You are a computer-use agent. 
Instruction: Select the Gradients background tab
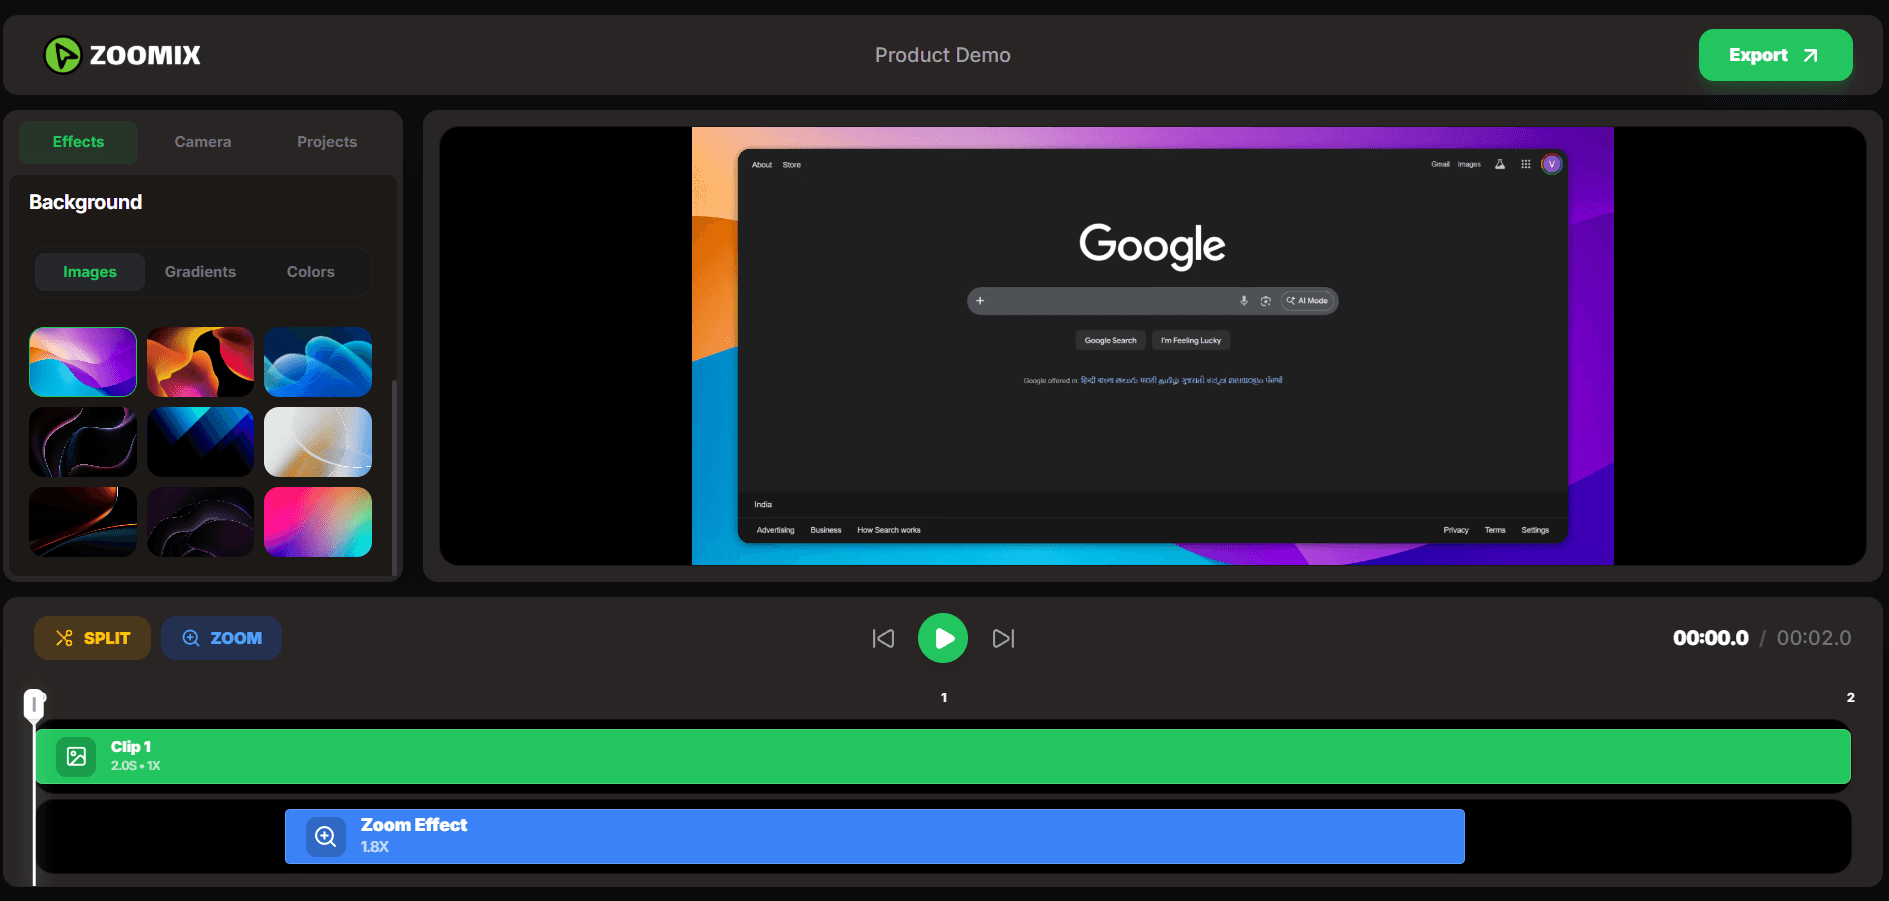pyautogui.click(x=200, y=272)
